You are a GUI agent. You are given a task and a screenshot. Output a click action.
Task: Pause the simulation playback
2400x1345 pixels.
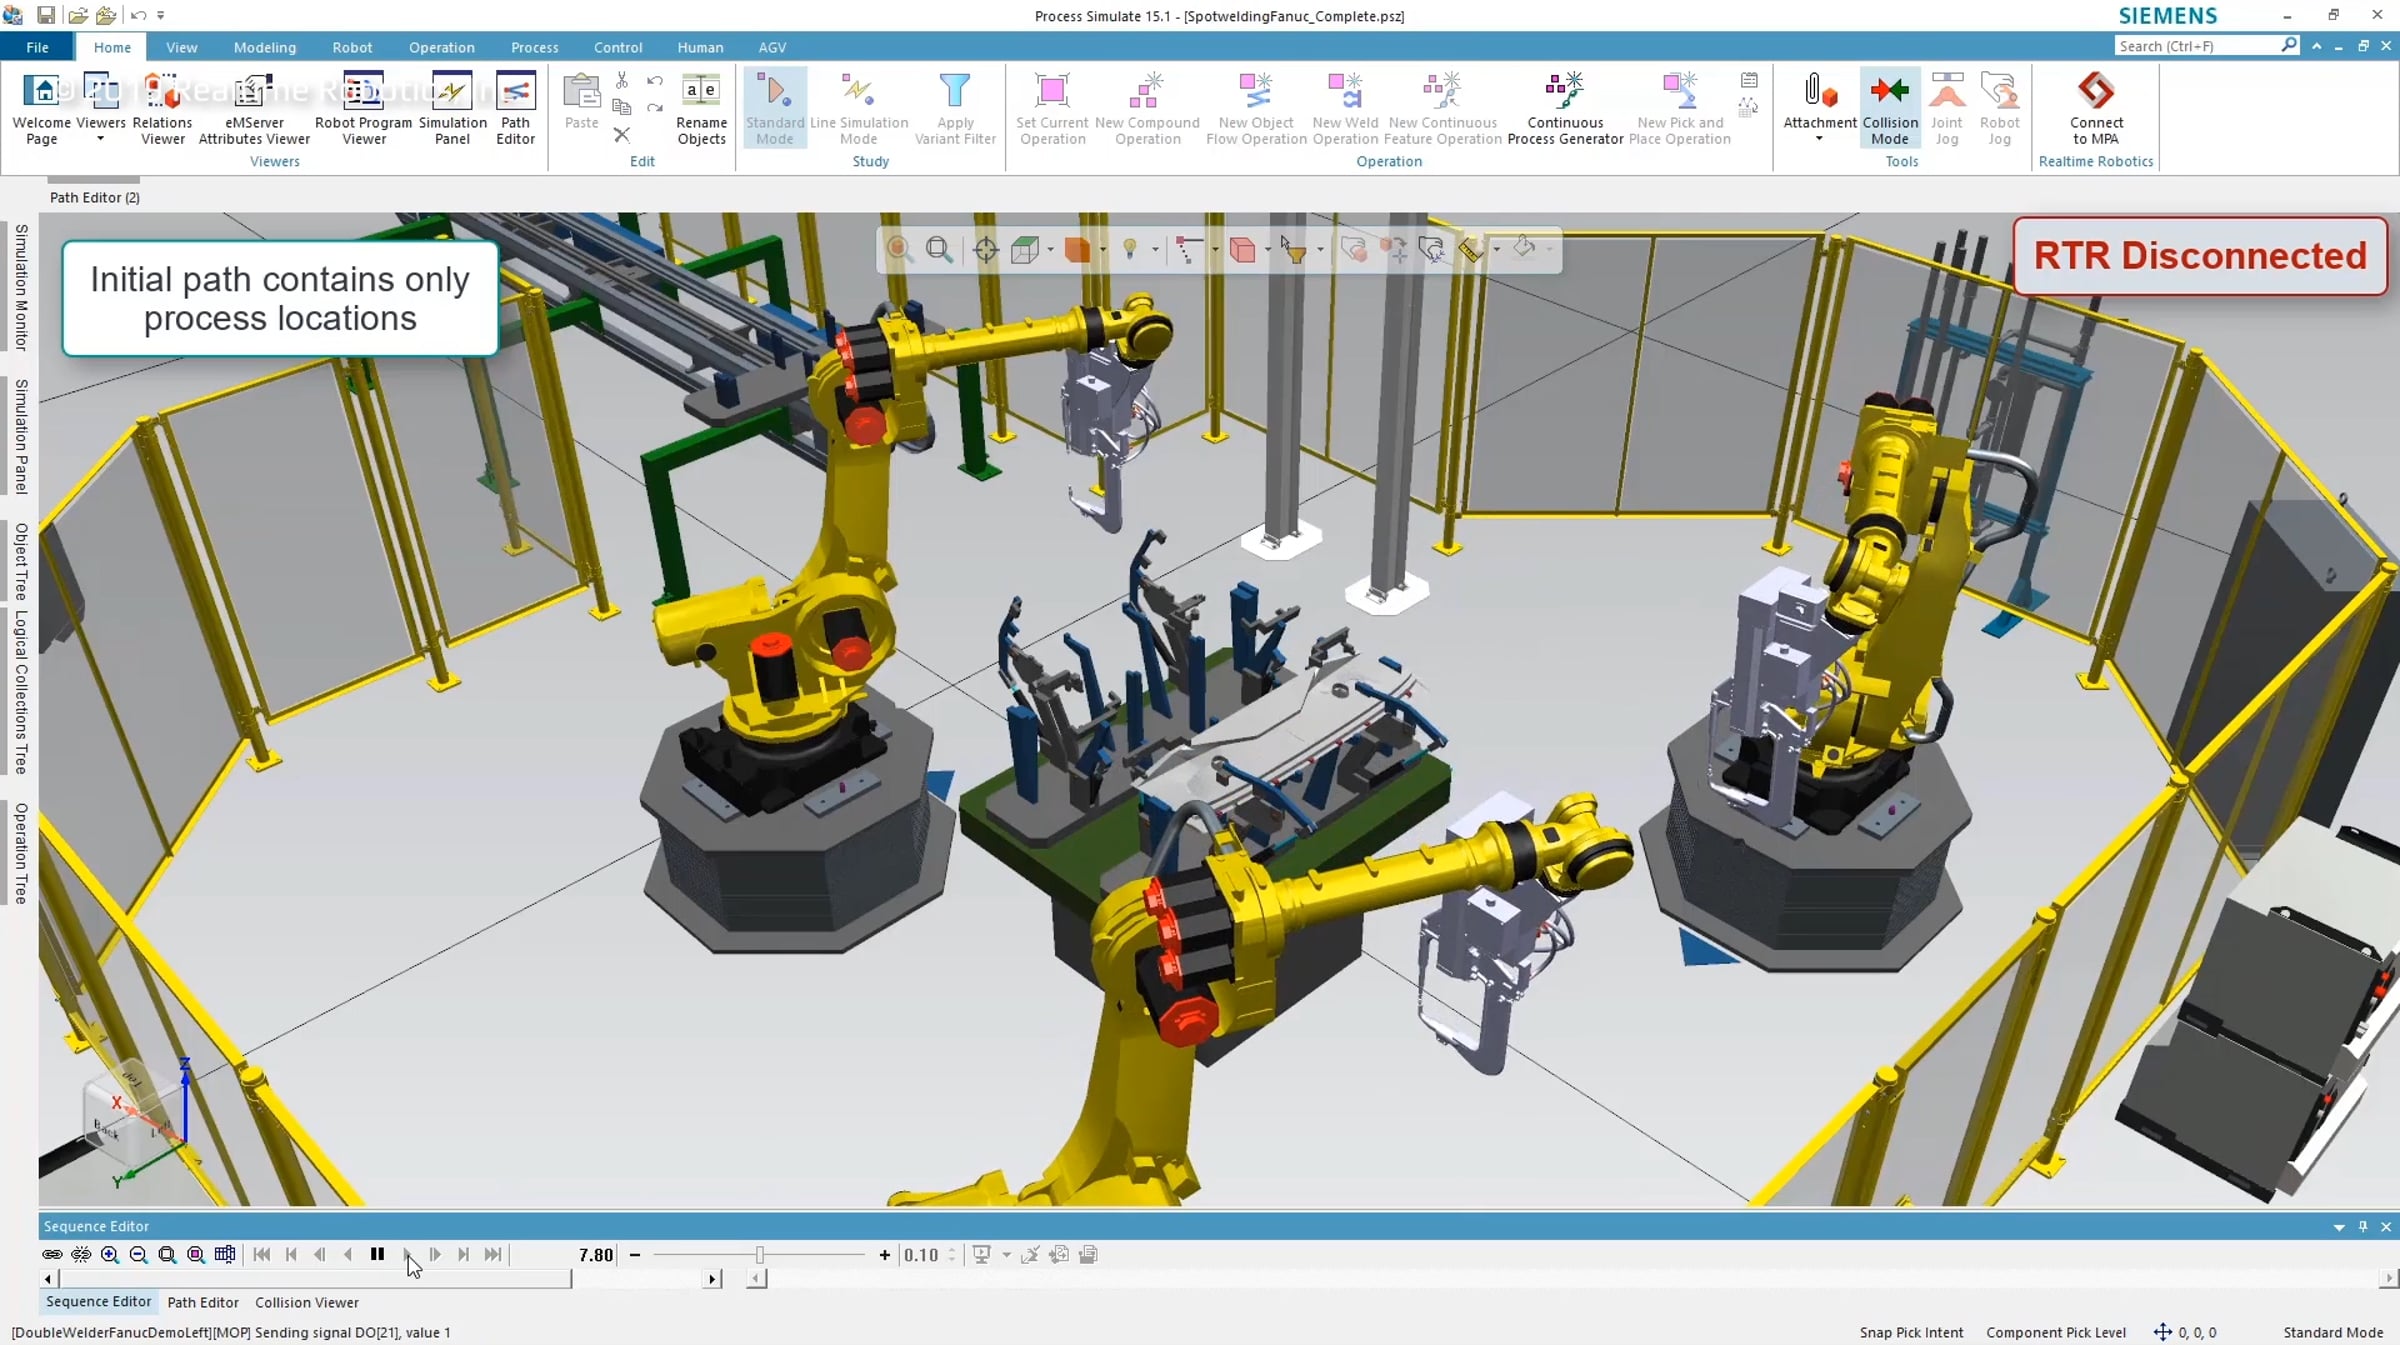pyautogui.click(x=377, y=1254)
